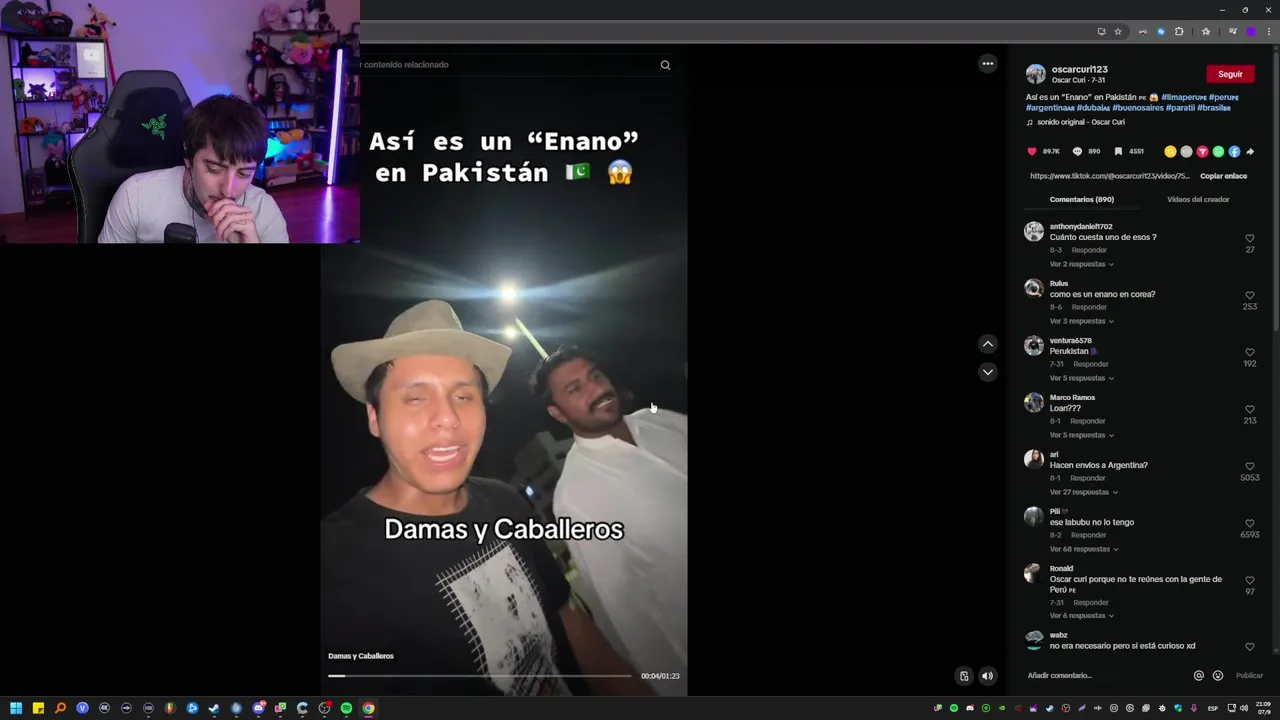Go to previous video with up arrow

pyautogui.click(x=988, y=344)
